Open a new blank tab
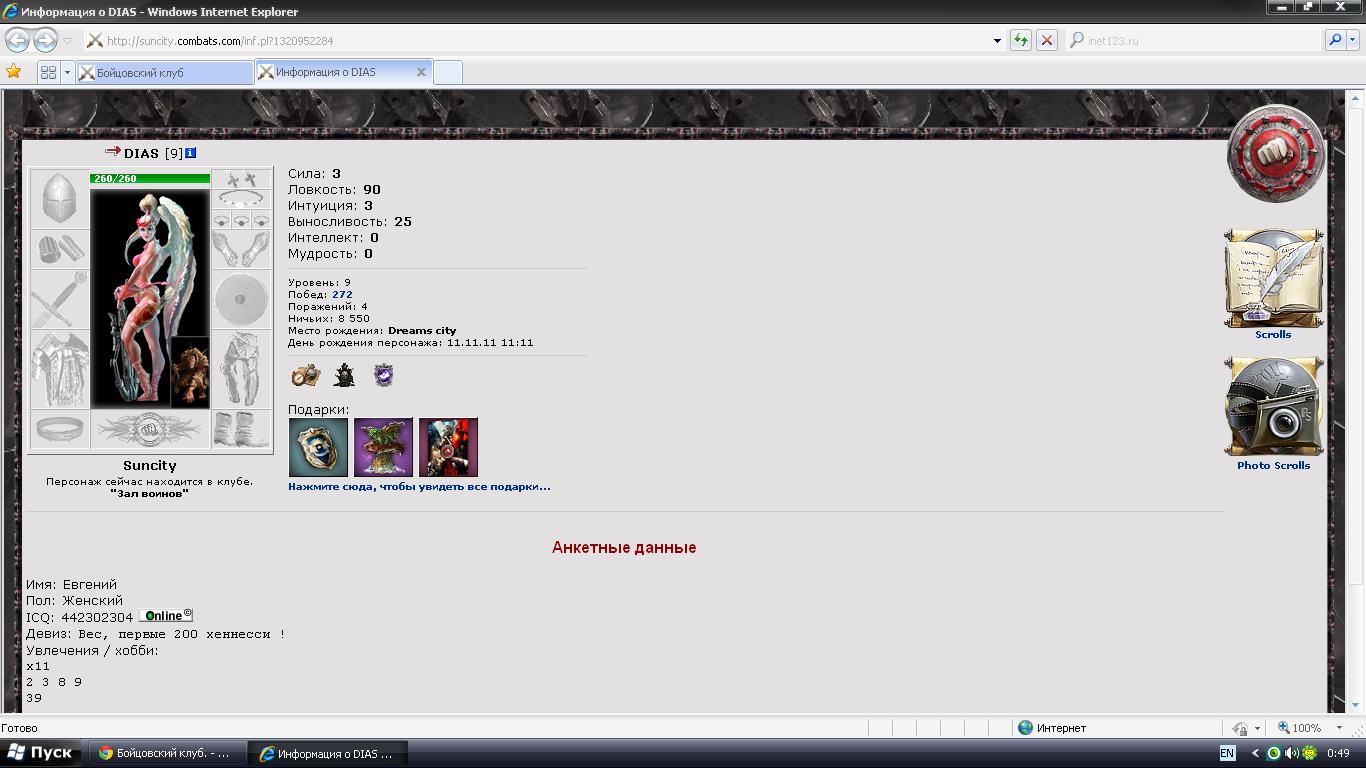Viewport: 1366px width, 768px height. pyautogui.click(x=448, y=72)
